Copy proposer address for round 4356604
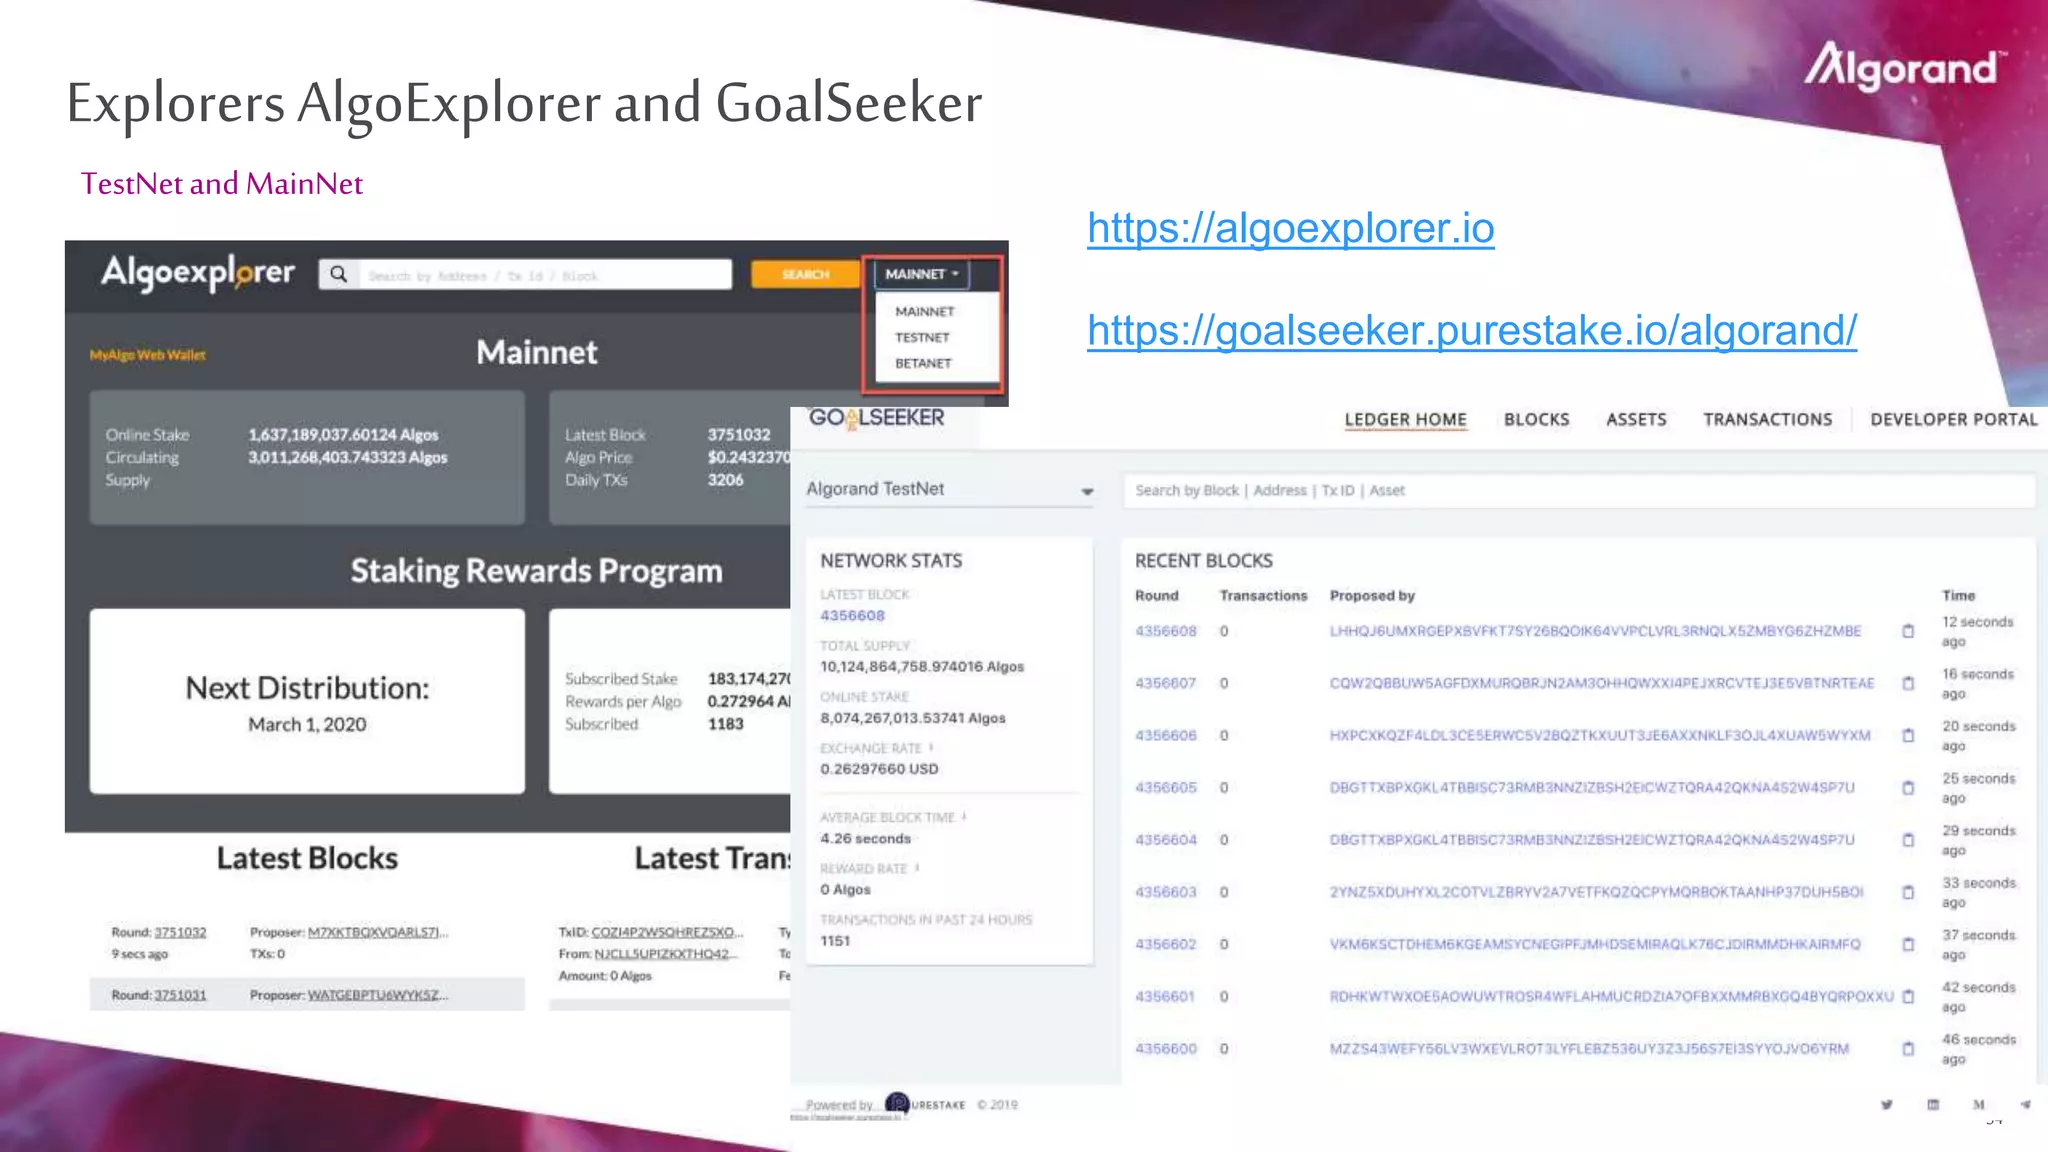 coord(1908,840)
